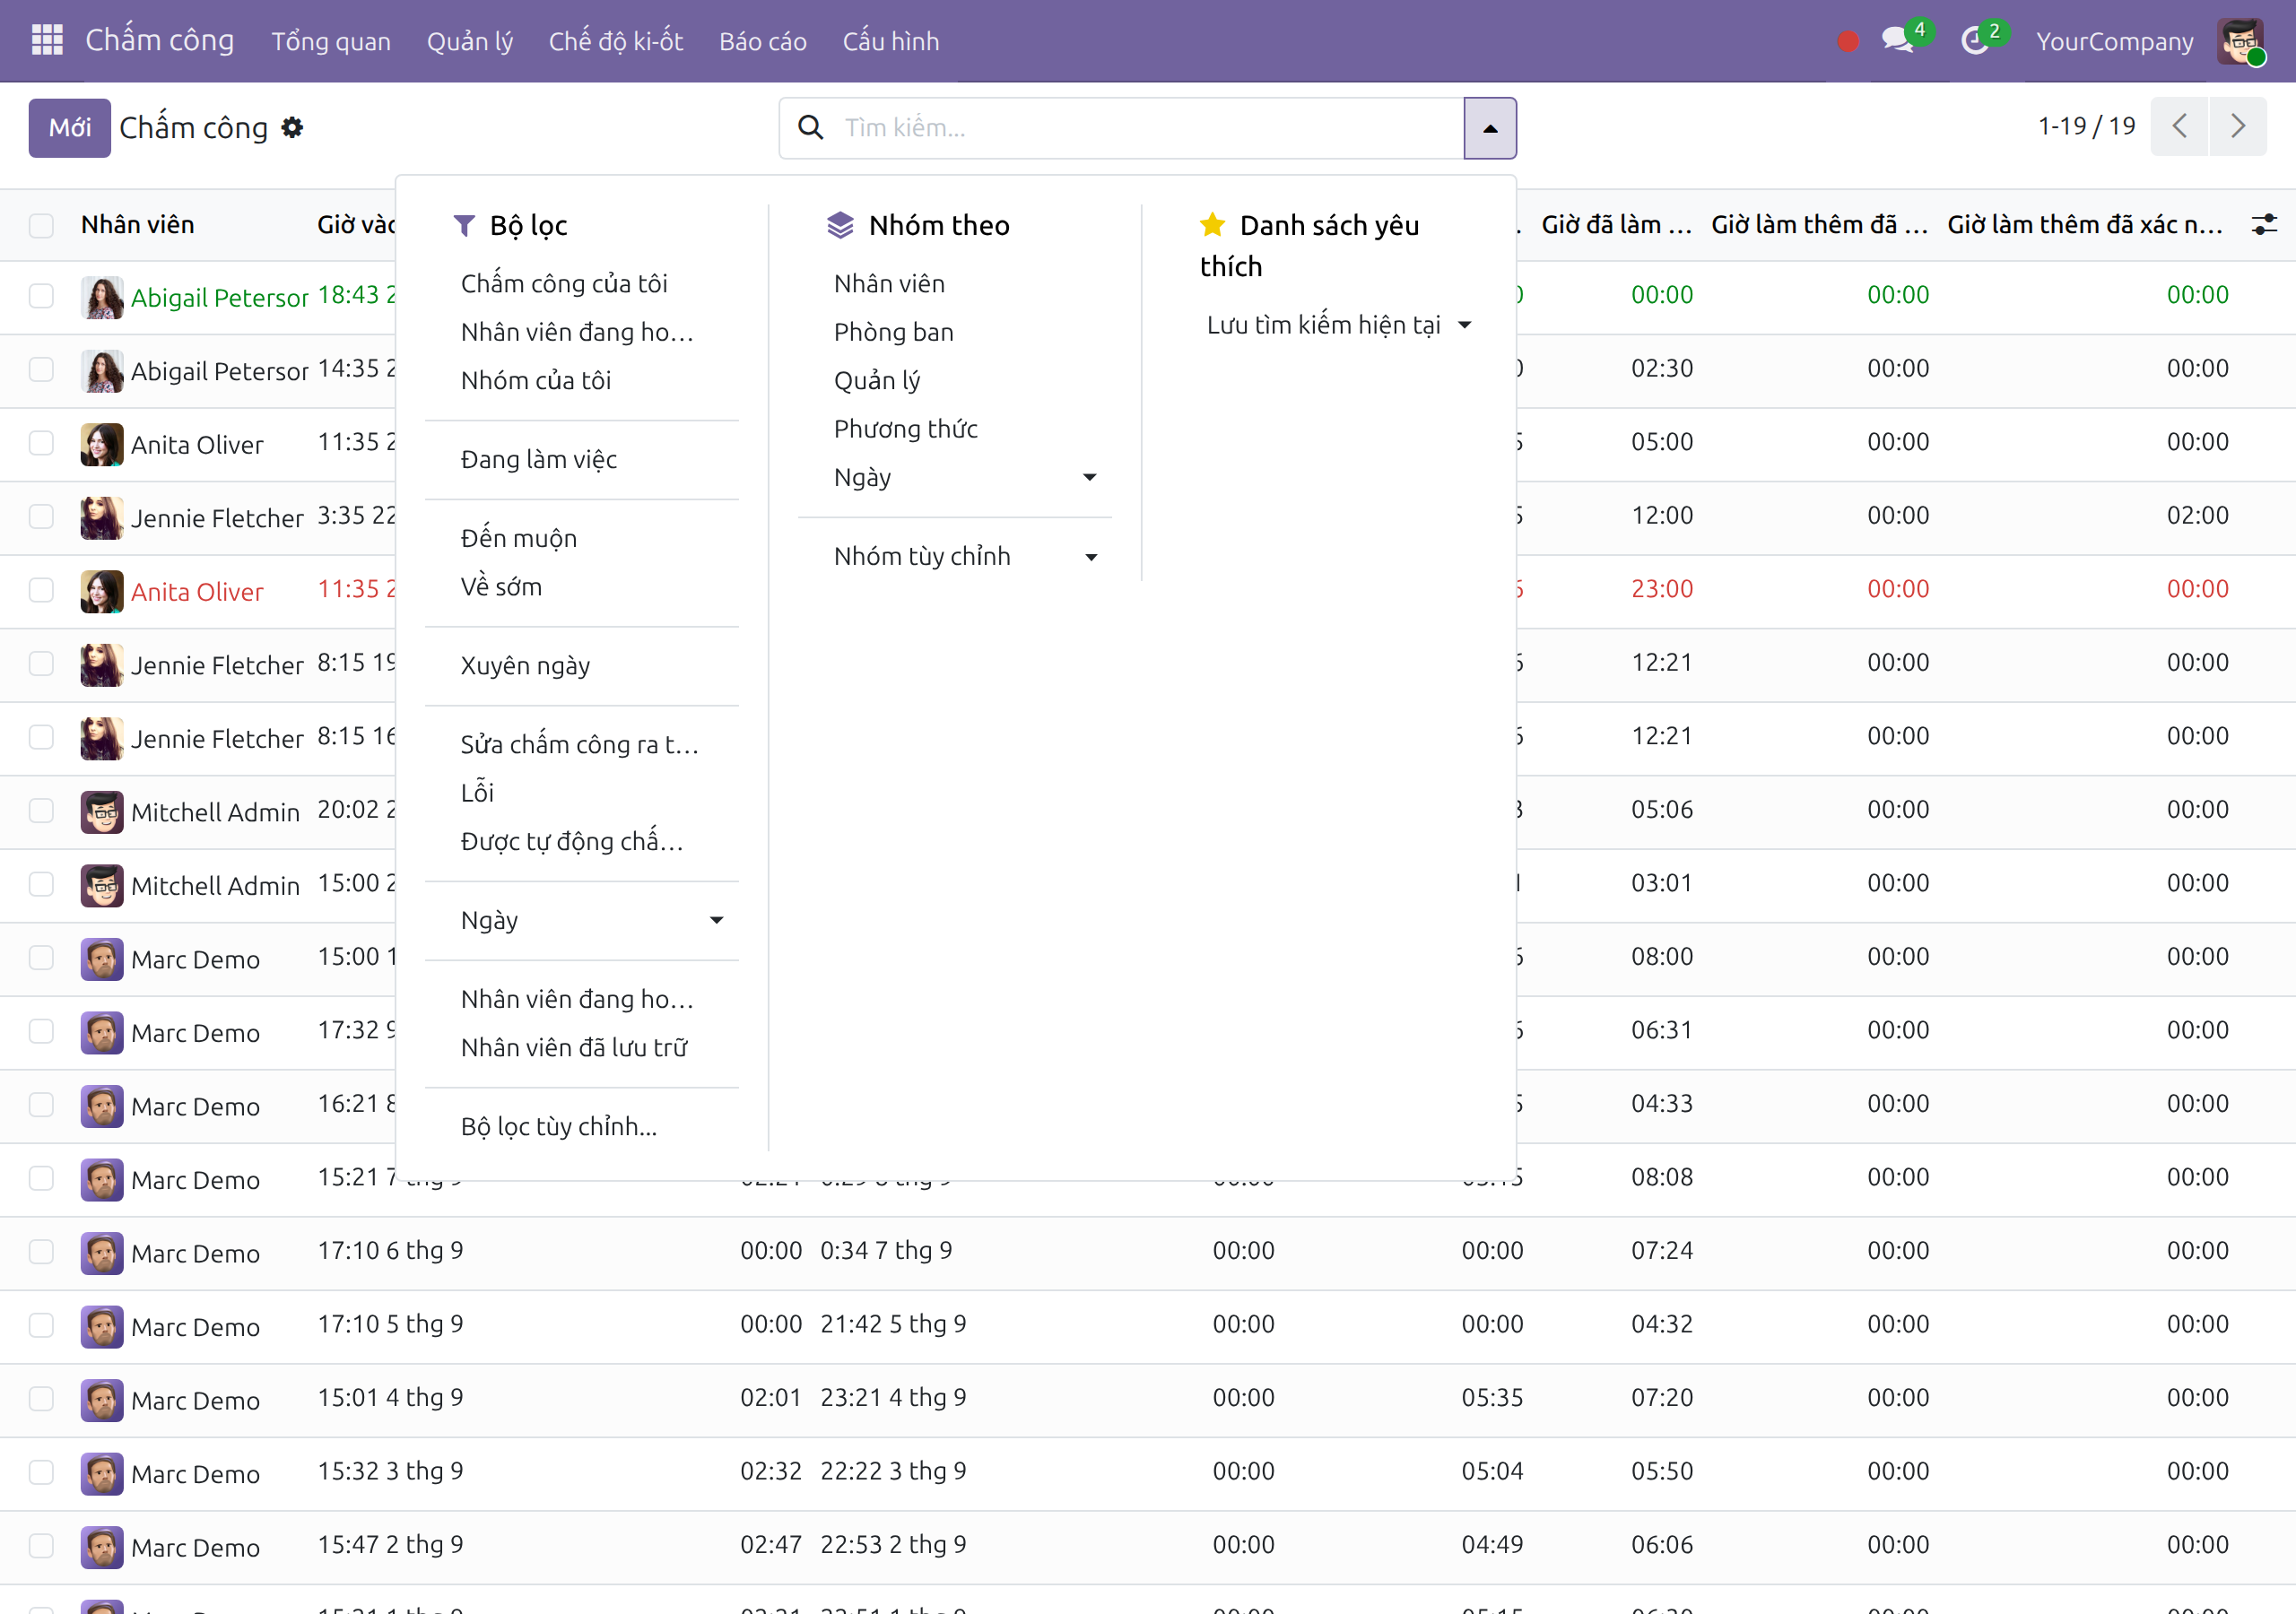Expand Nhóm tùy chỉnh dropdown
The height and width of the screenshot is (1614, 2296).
[x=965, y=556]
